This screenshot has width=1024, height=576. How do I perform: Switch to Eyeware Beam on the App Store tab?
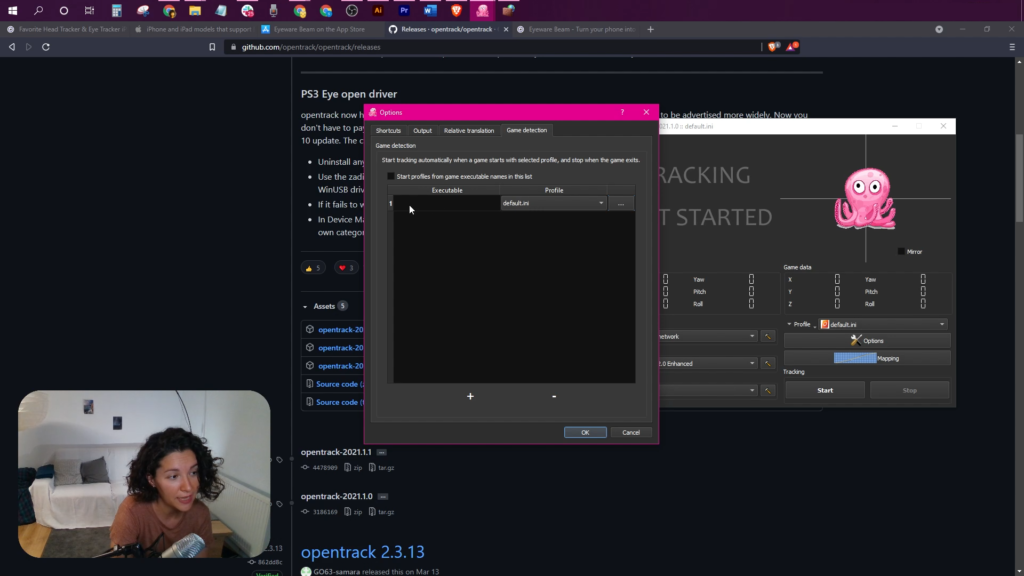319,29
